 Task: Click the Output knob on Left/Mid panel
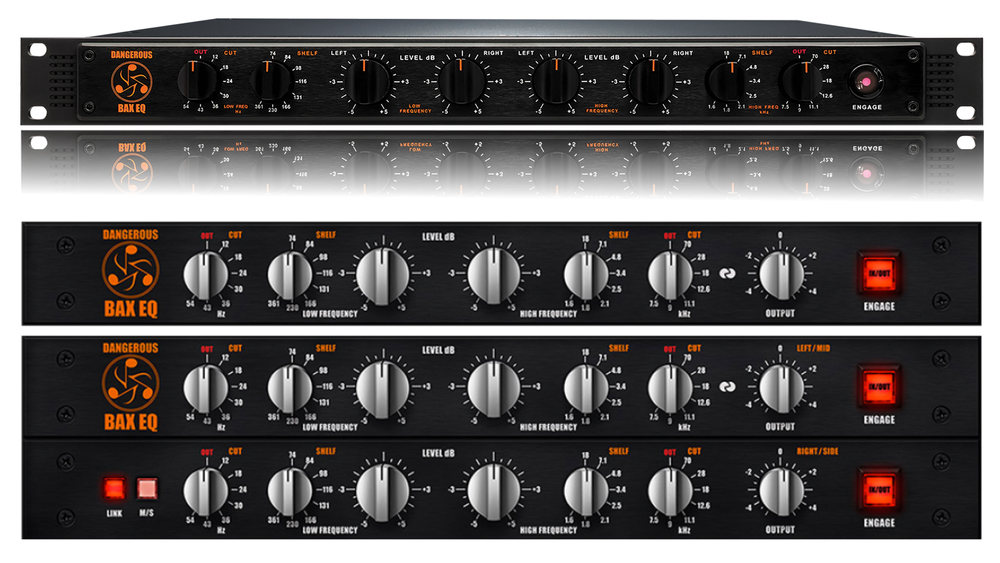[x=781, y=388]
